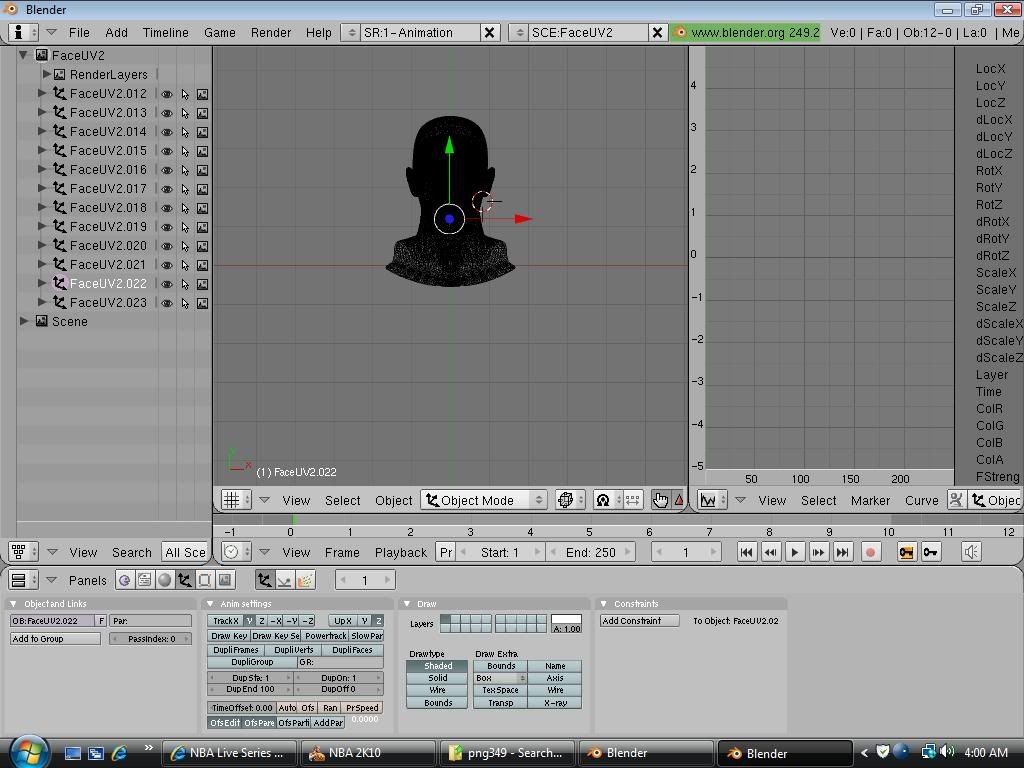Click the TimeOffset: 0.00 slider

[242, 708]
